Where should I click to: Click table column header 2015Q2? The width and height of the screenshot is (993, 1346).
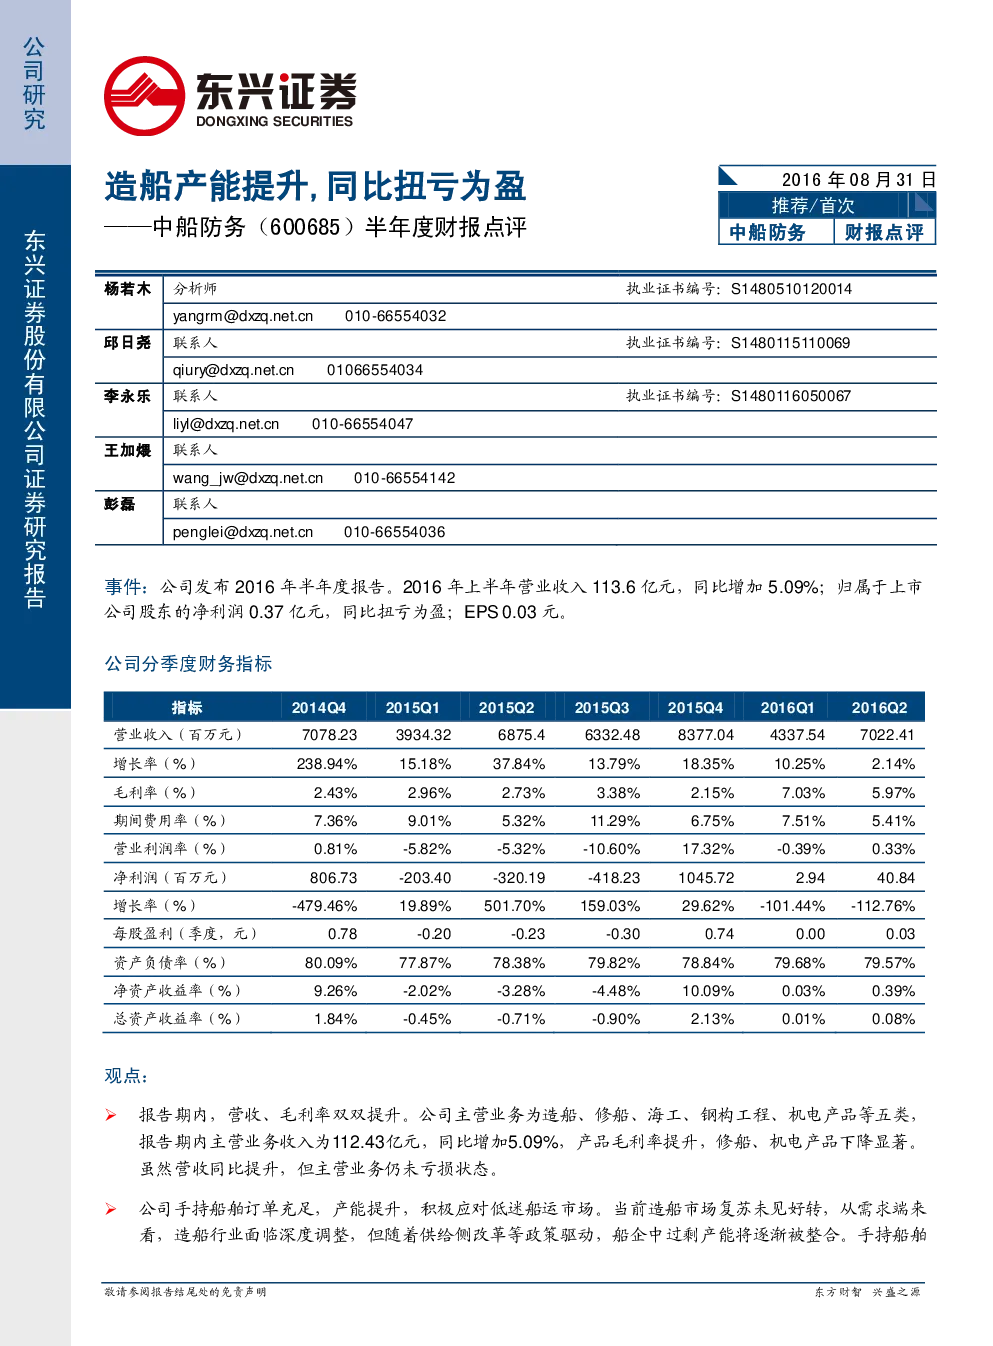[x=506, y=707]
